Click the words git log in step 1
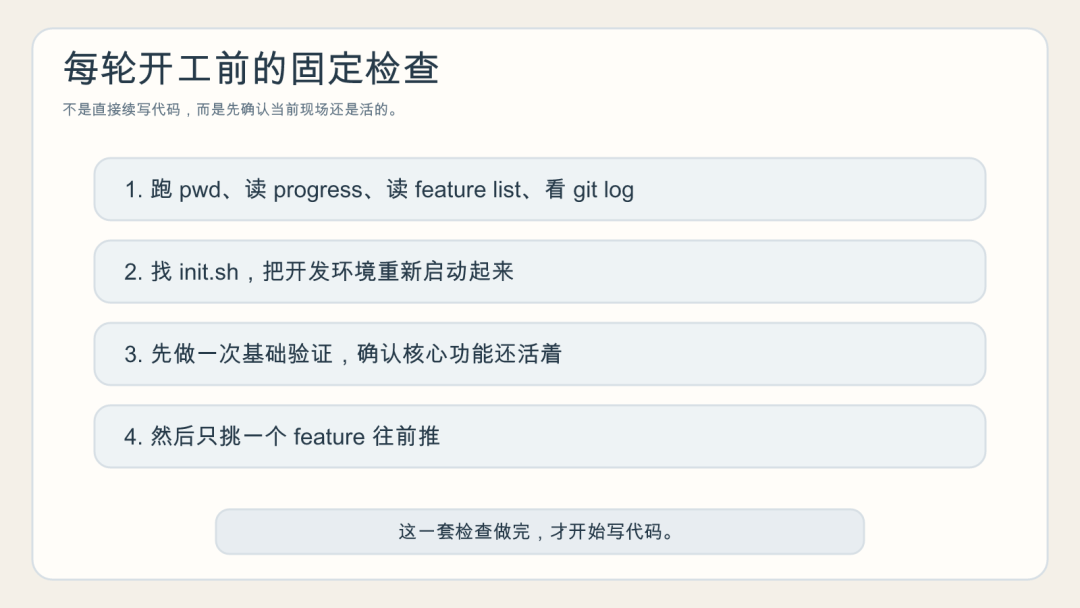Viewport: 1080px width, 608px height. 603,191
